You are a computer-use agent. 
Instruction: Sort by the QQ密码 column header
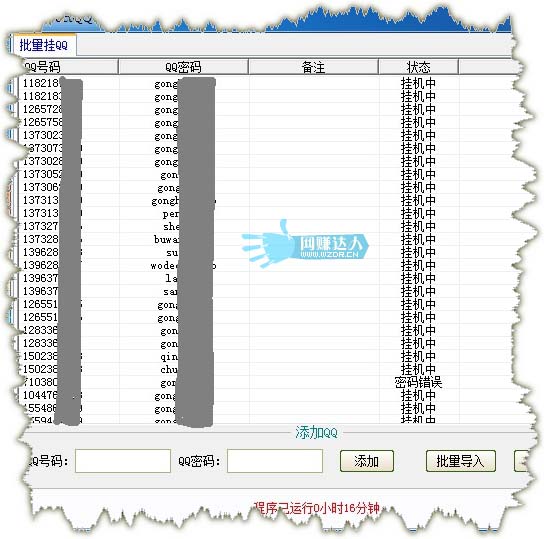(183, 67)
